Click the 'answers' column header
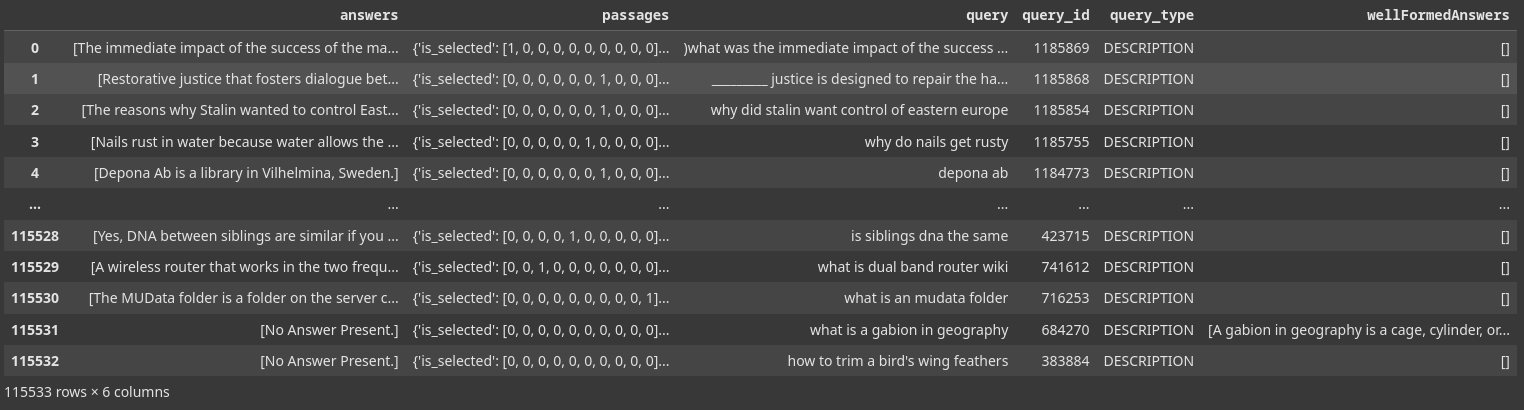The image size is (1524, 410). point(368,15)
